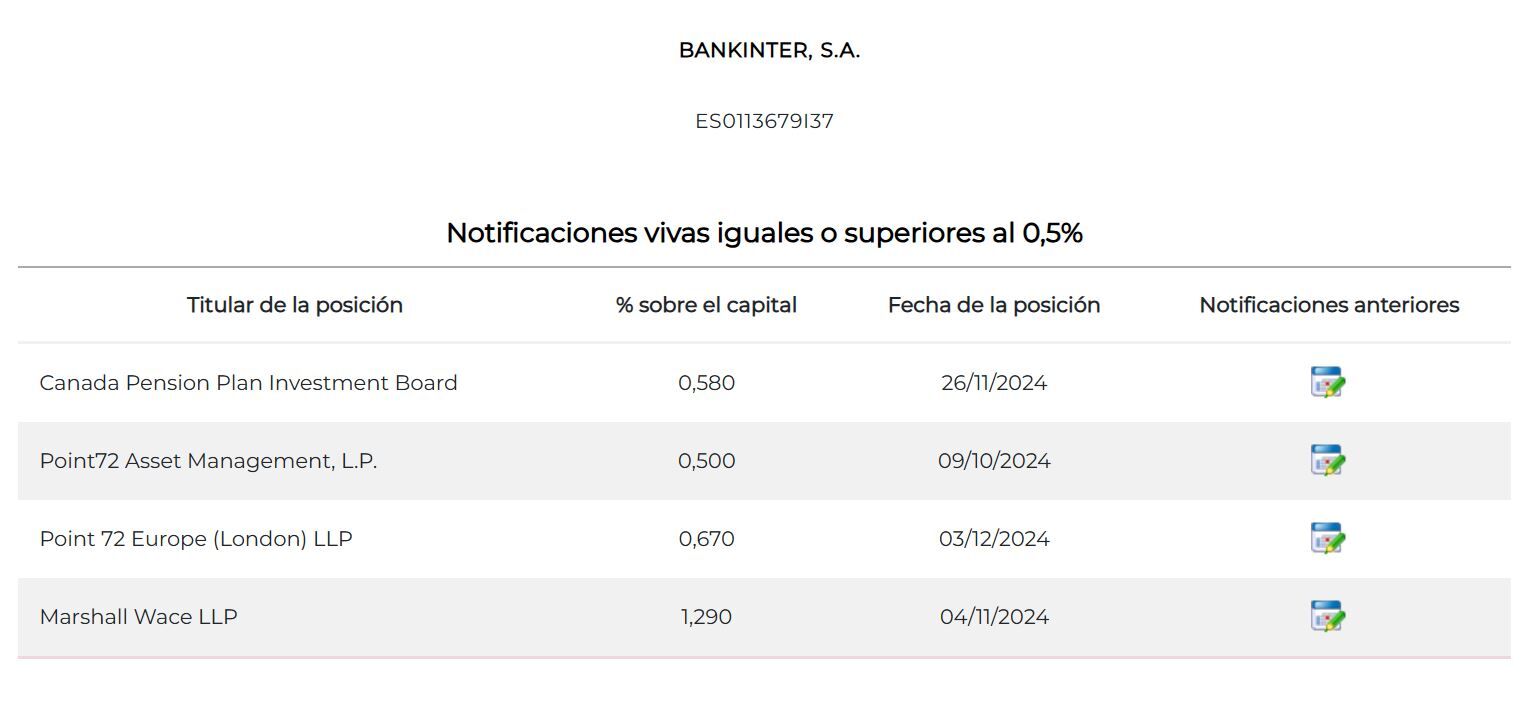Click the BANKINTER, S.A. title
1533x703 pixels.
[769, 51]
